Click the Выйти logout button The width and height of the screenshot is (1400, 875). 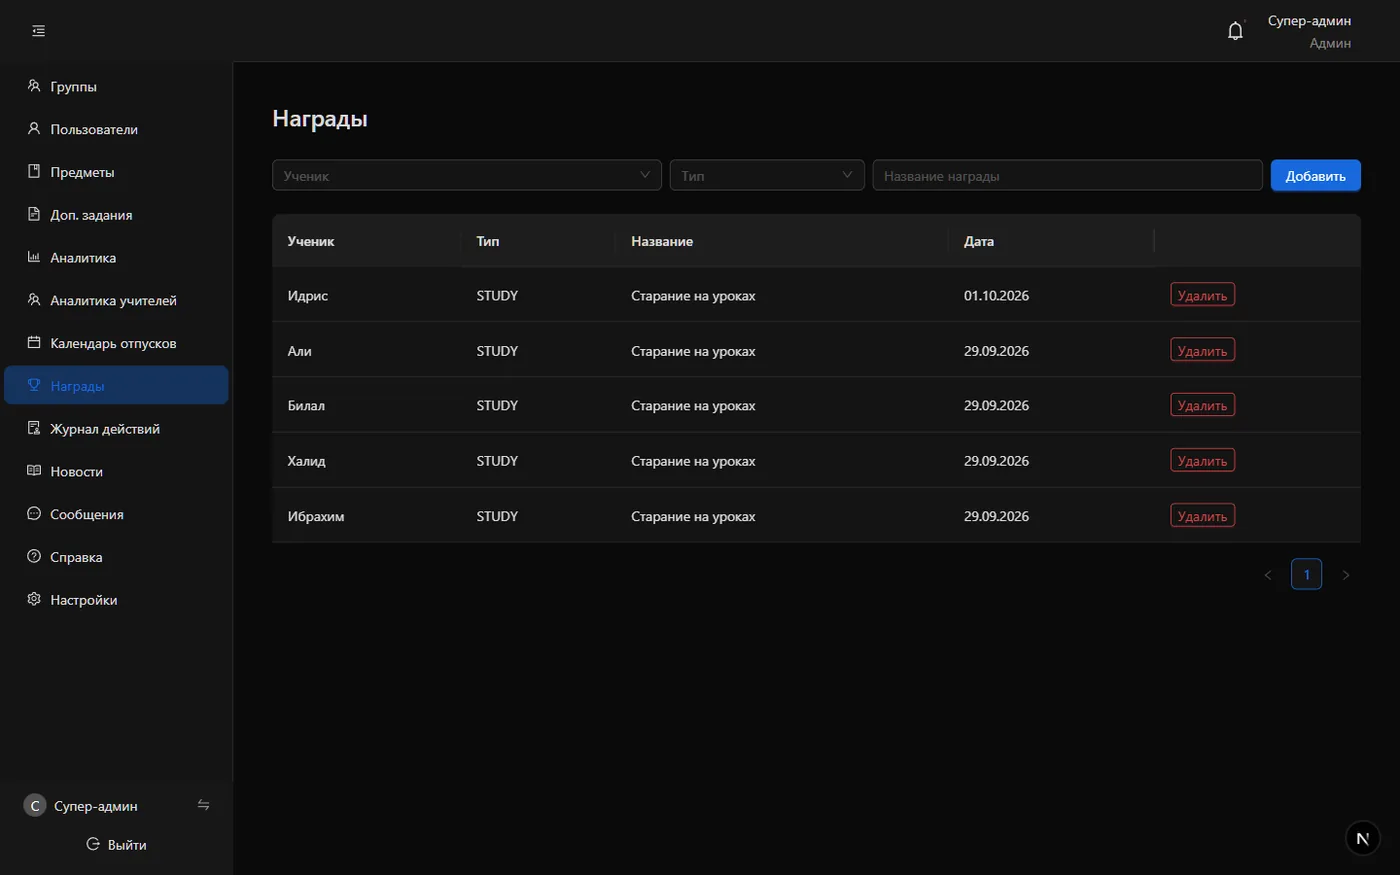point(116,845)
